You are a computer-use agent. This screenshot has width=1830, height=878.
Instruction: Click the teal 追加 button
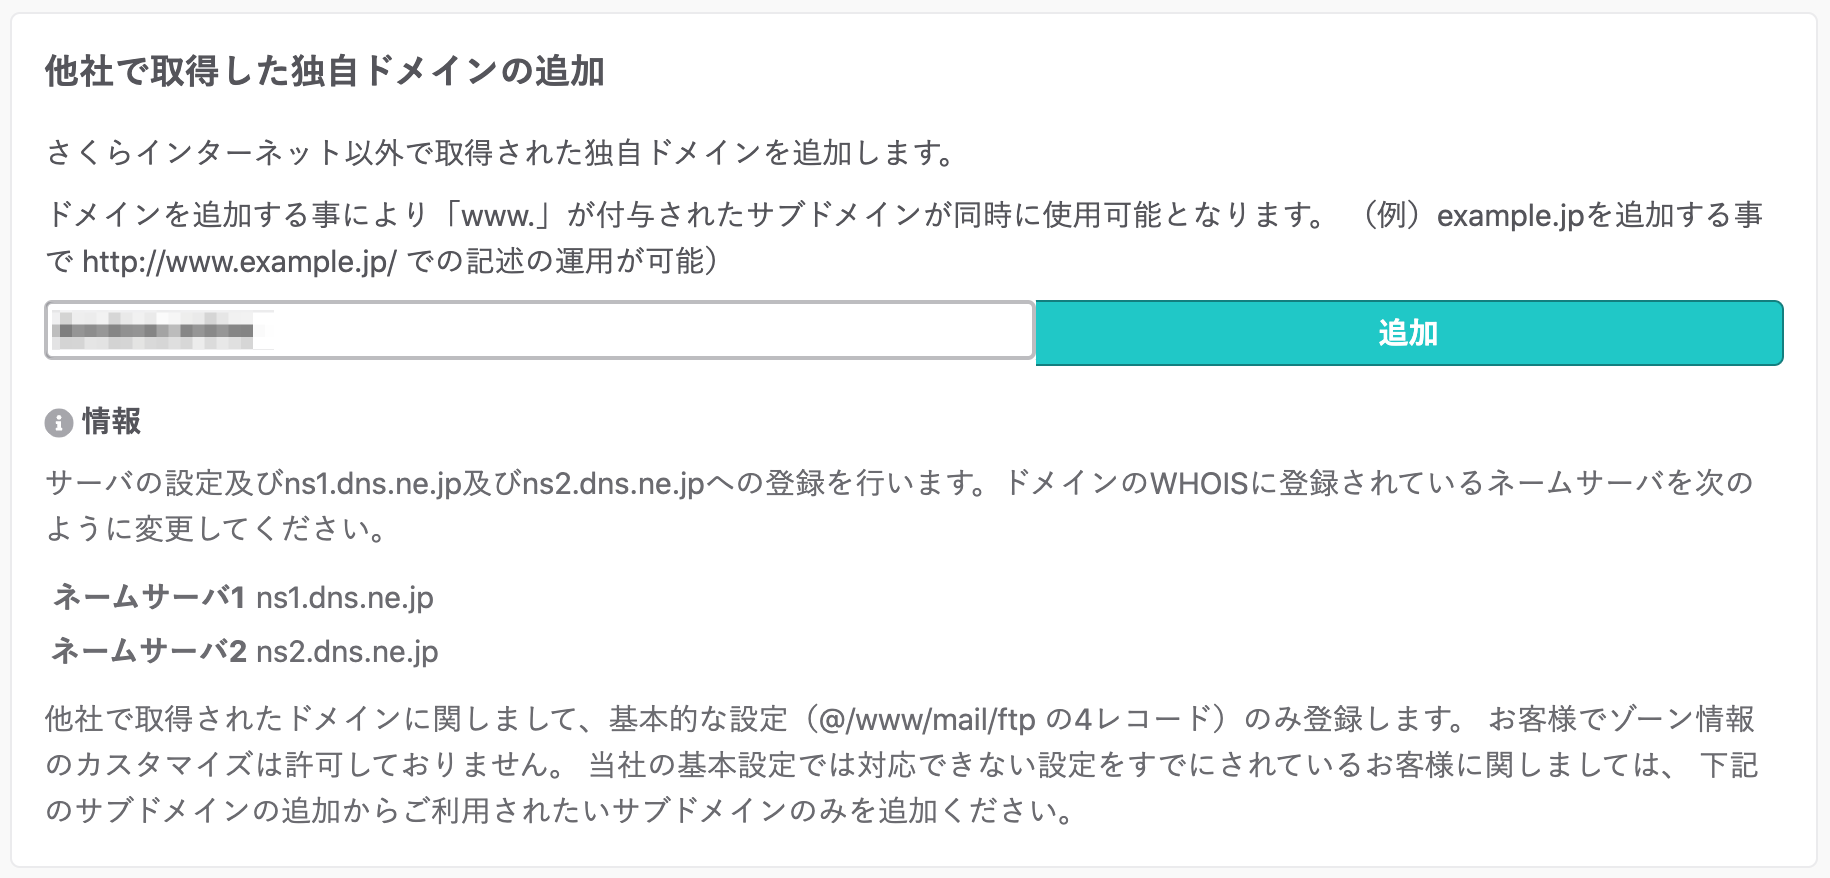[x=1408, y=334]
